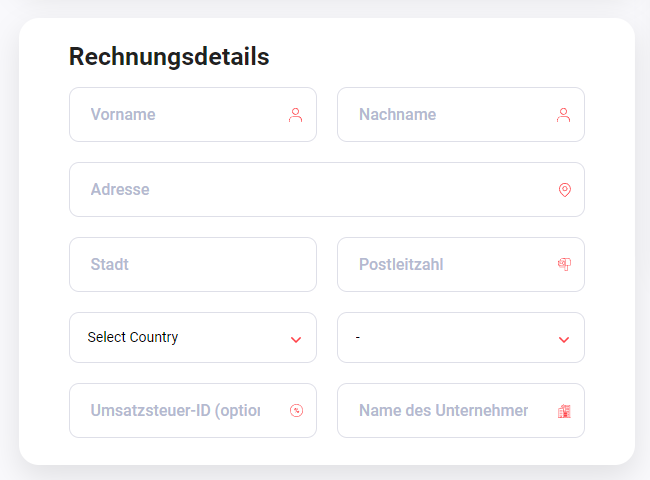Focus the Nachname input field

(x=461, y=114)
